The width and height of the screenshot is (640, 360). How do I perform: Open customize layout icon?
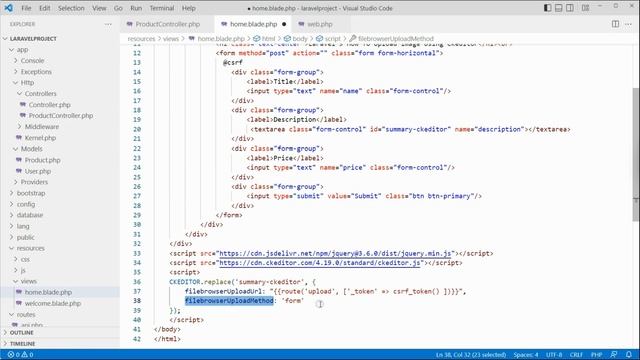585,8
